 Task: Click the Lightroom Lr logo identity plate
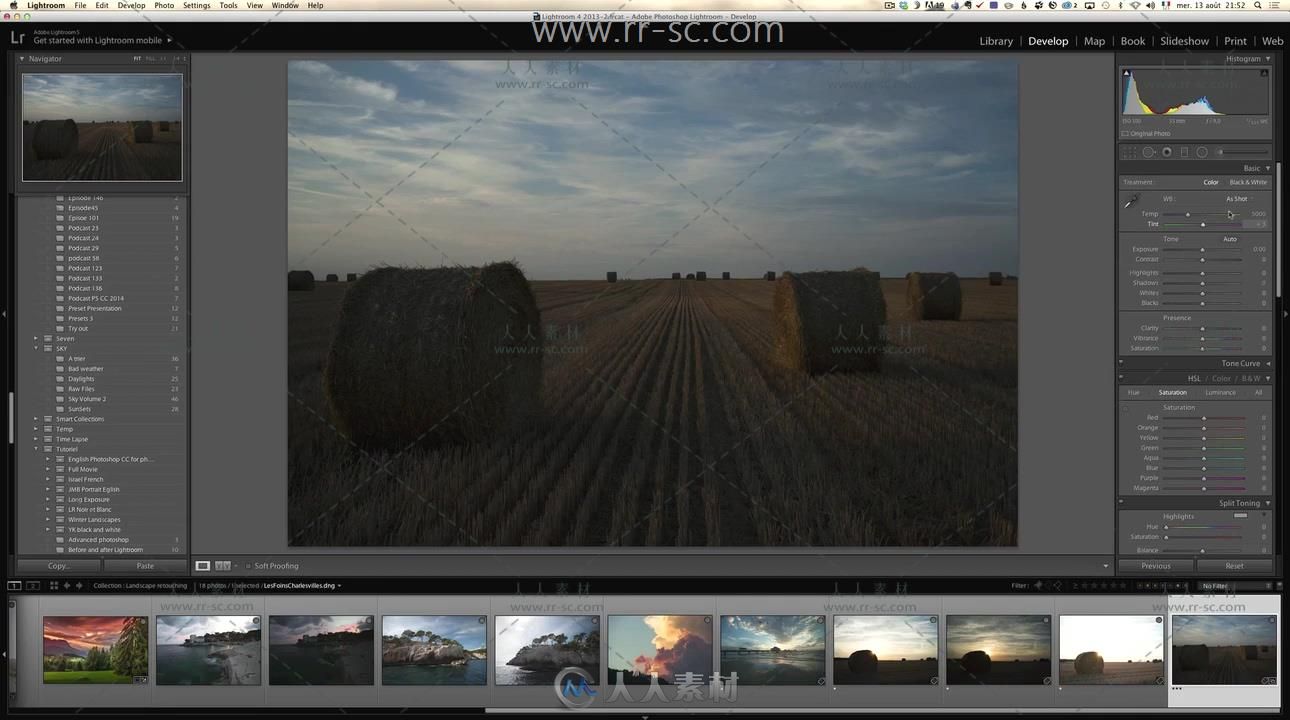[17, 37]
